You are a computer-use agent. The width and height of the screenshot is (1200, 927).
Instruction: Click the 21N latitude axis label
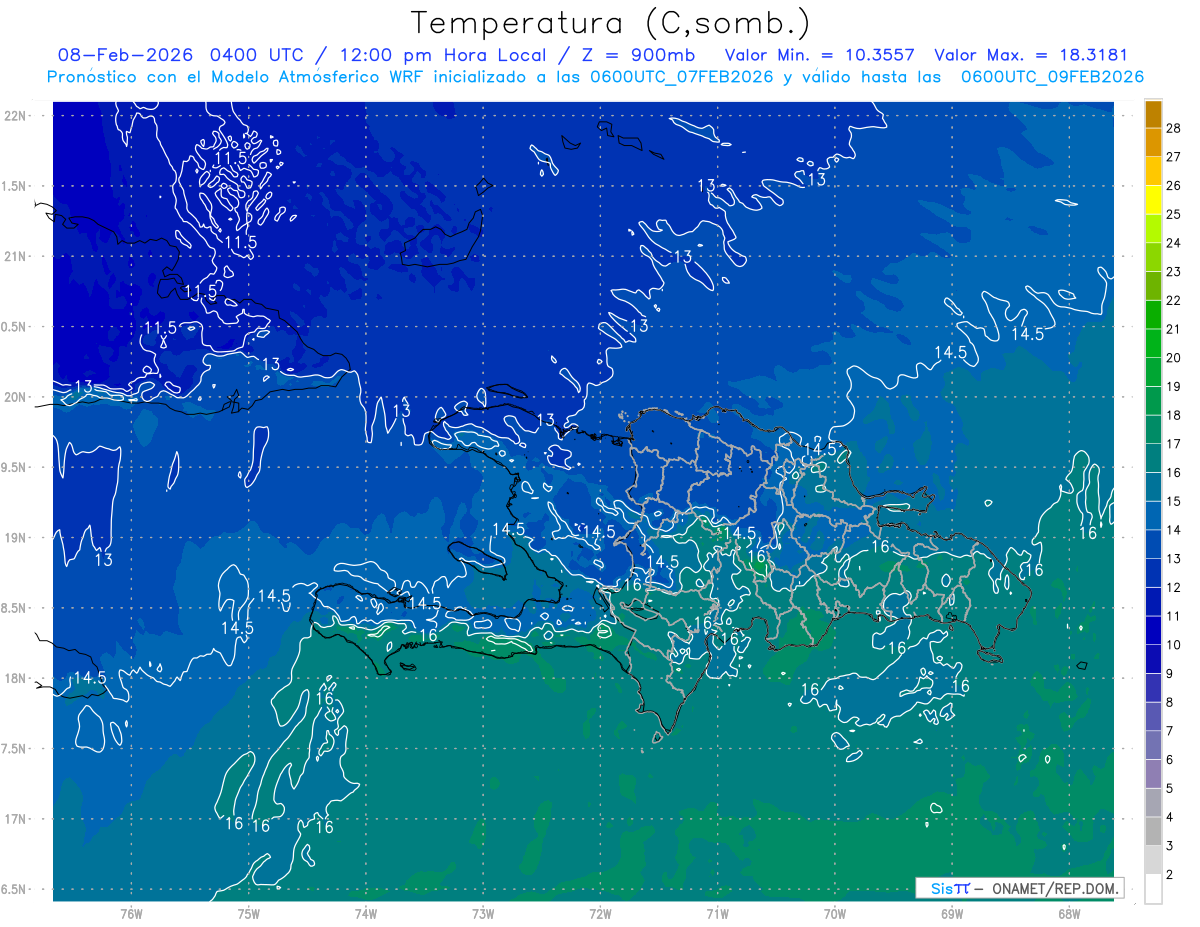coord(15,256)
